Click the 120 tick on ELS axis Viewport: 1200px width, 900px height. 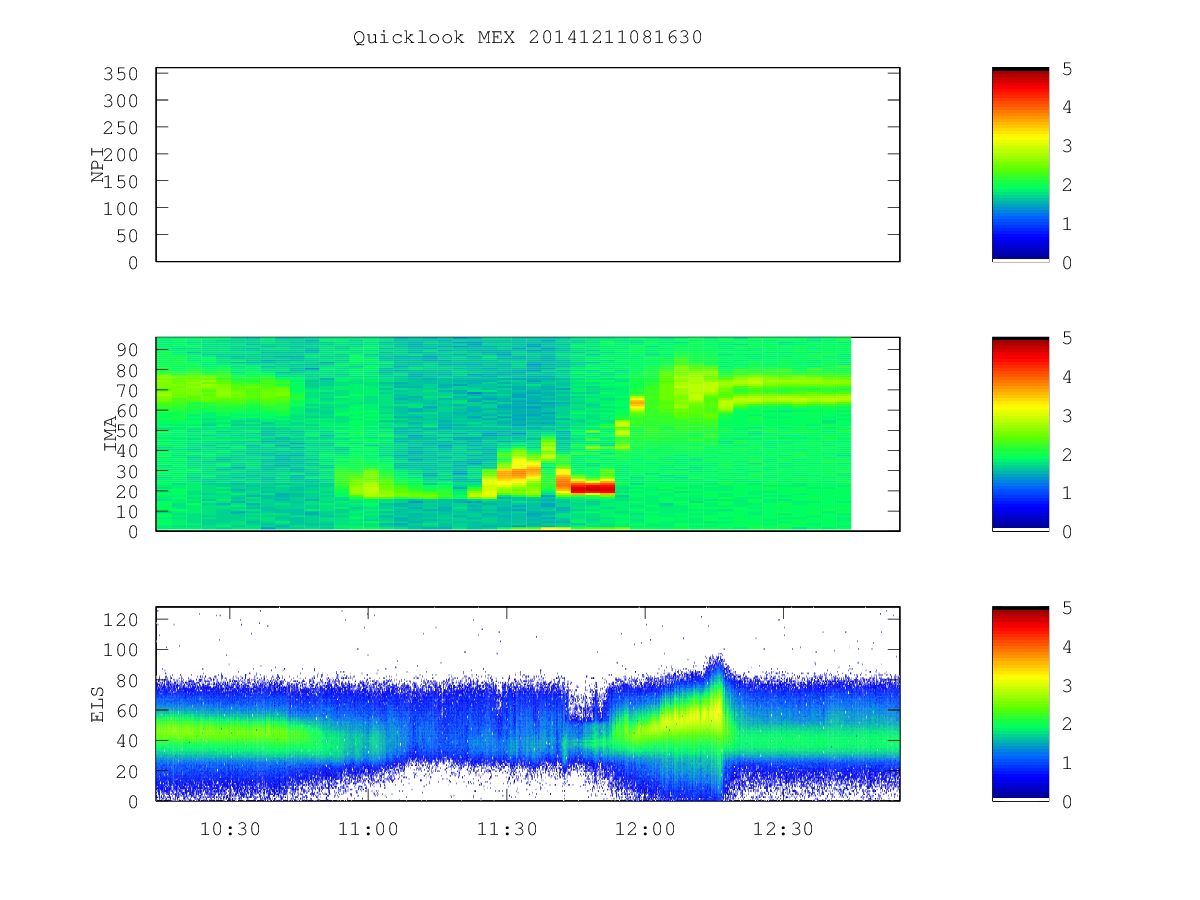[x=120, y=620]
